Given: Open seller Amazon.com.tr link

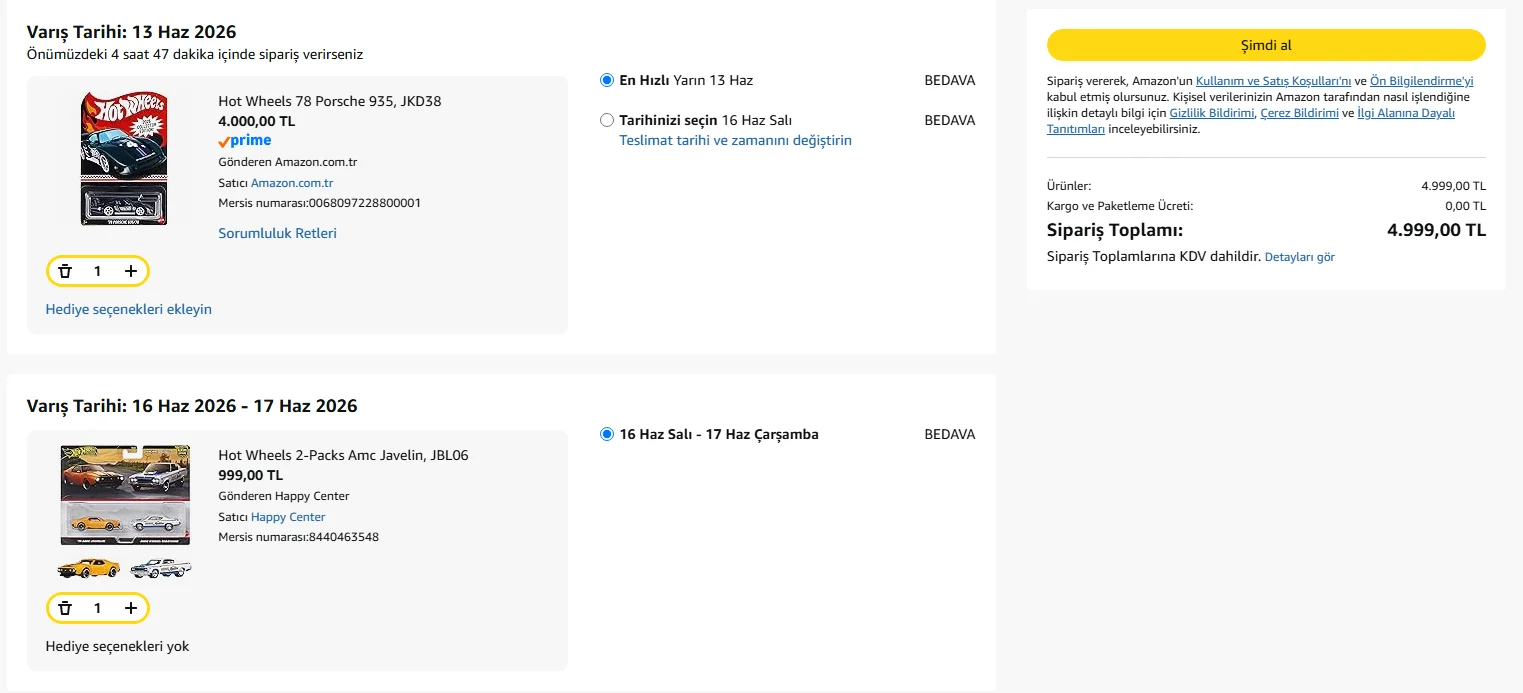Looking at the screenshot, I should click(292, 183).
